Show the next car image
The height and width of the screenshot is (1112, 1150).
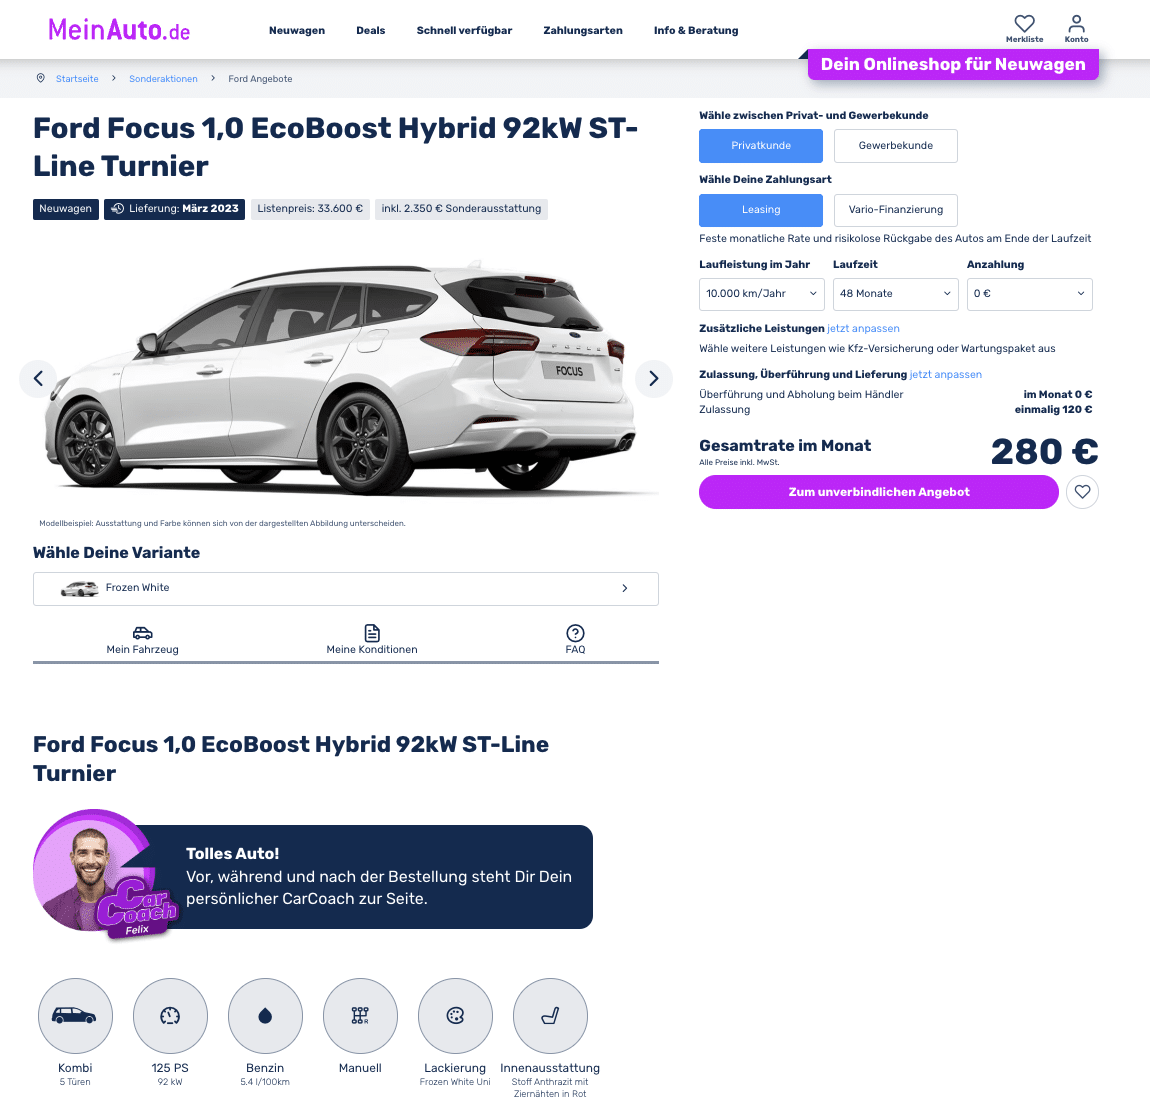point(653,378)
